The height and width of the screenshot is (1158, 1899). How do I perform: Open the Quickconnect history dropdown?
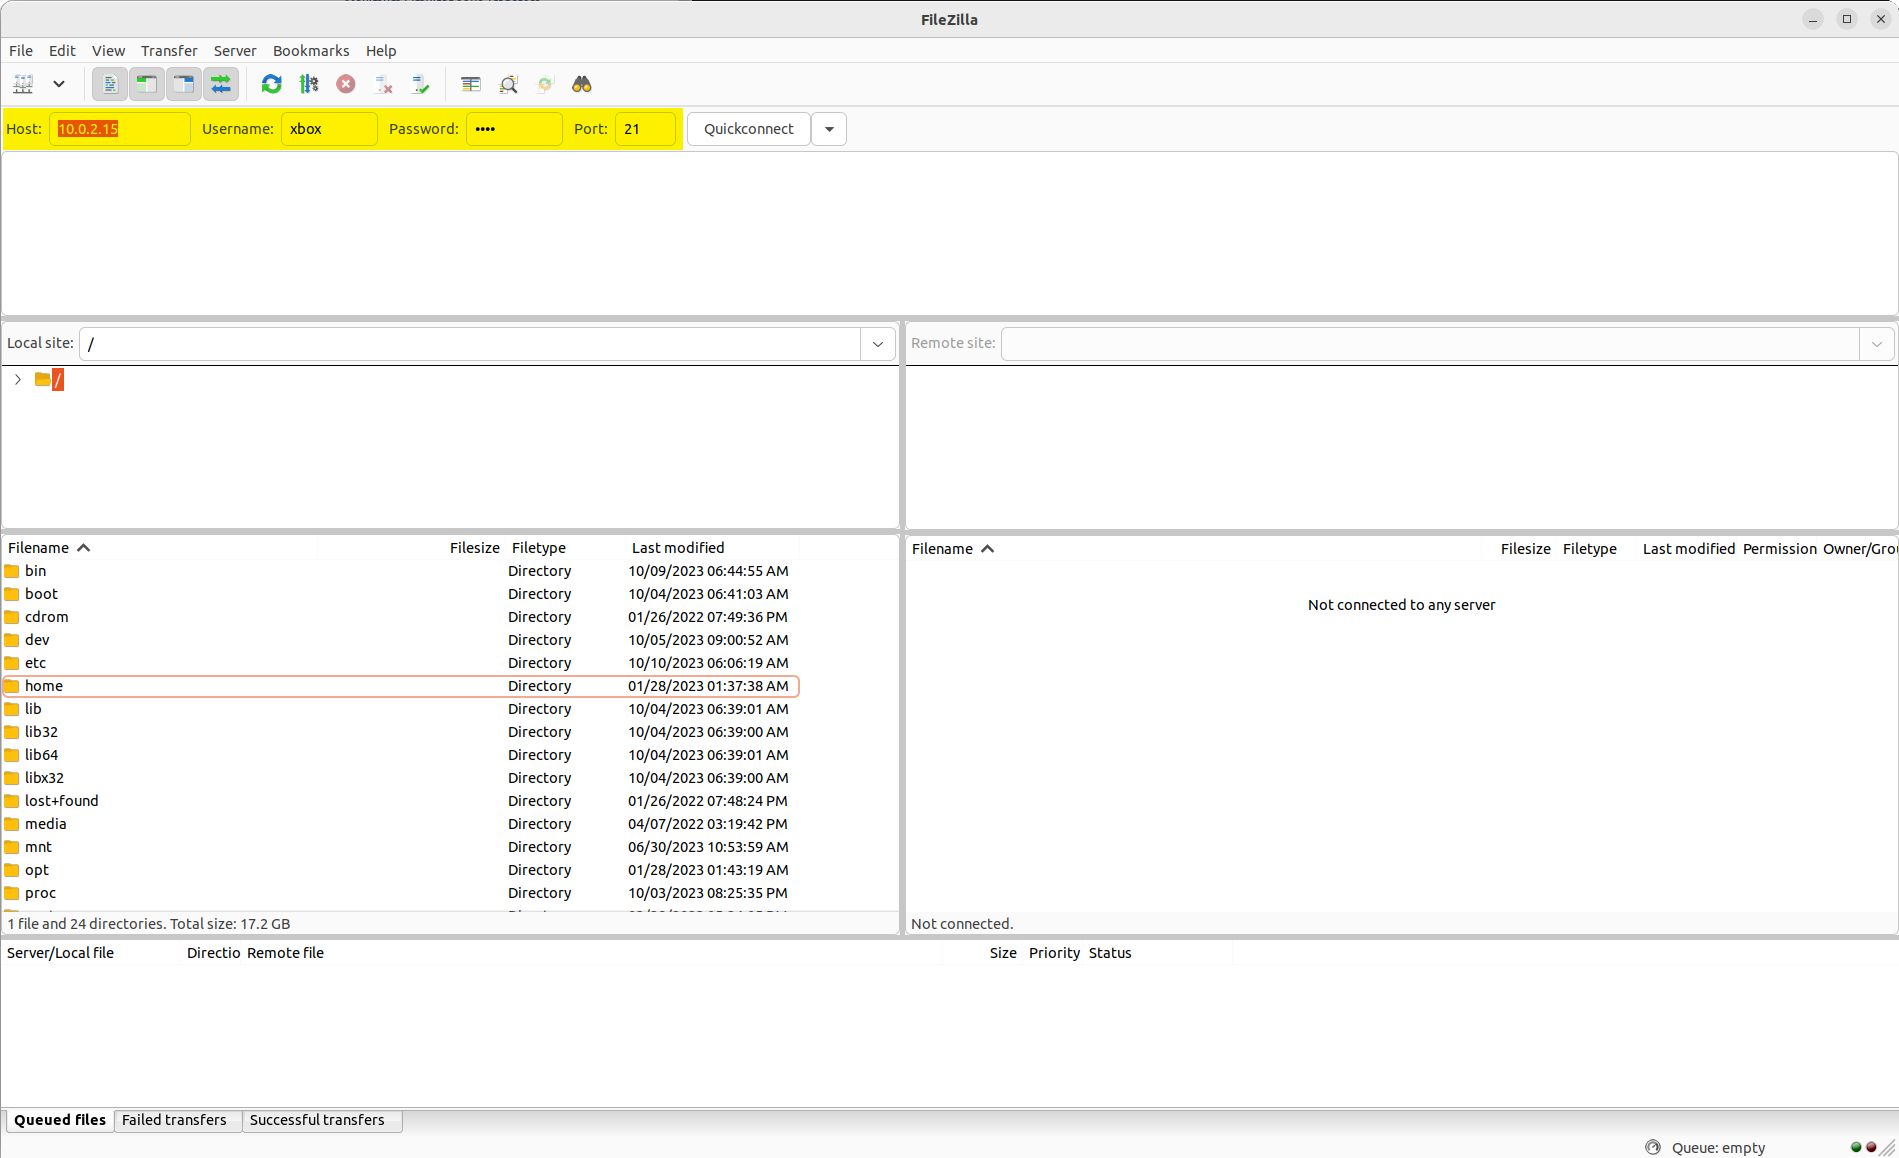[x=829, y=129]
